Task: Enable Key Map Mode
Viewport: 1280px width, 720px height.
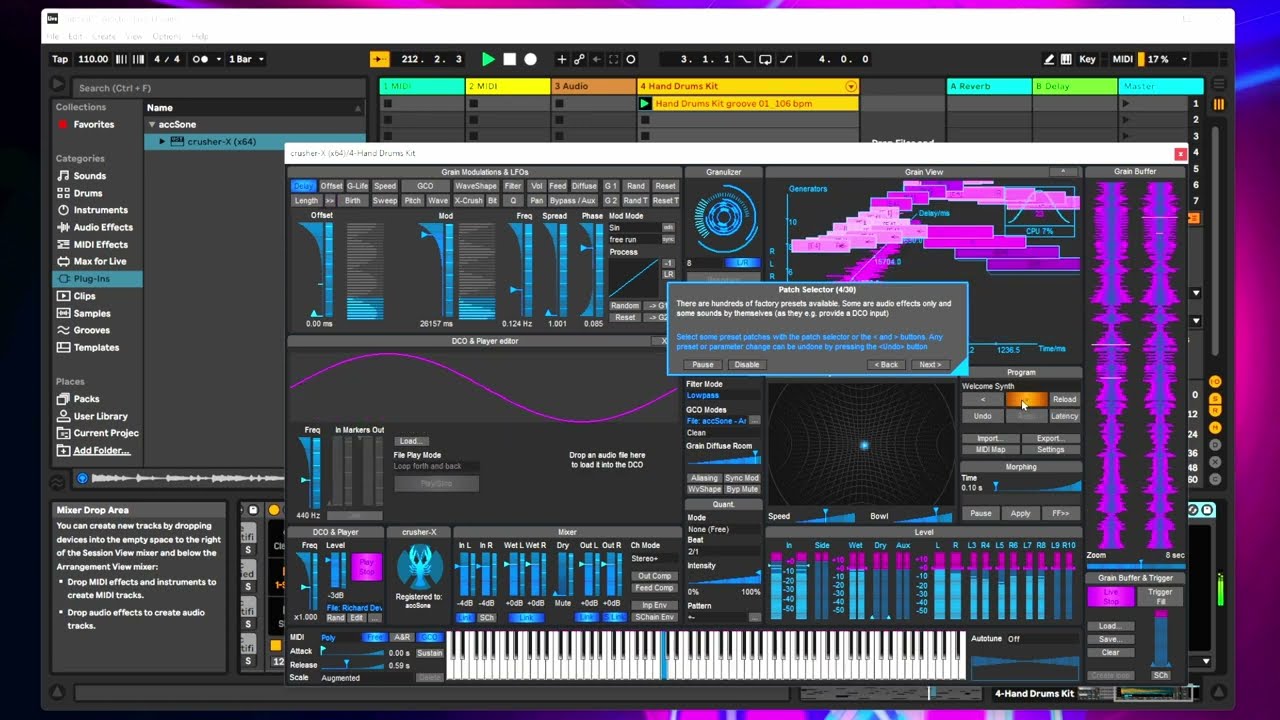Action: pyautogui.click(x=1087, y=59)
